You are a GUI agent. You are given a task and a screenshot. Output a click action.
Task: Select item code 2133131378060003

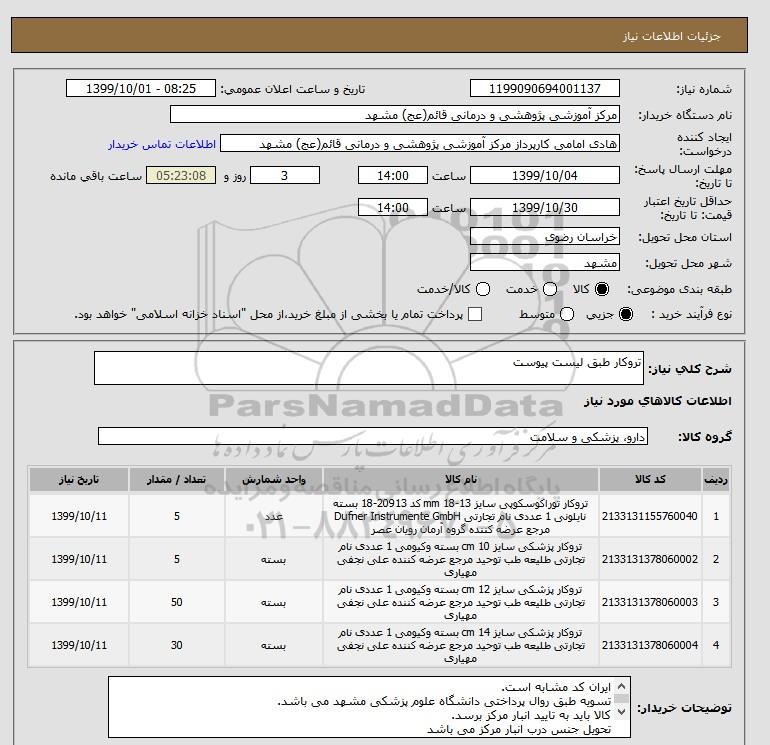point(650,602)
